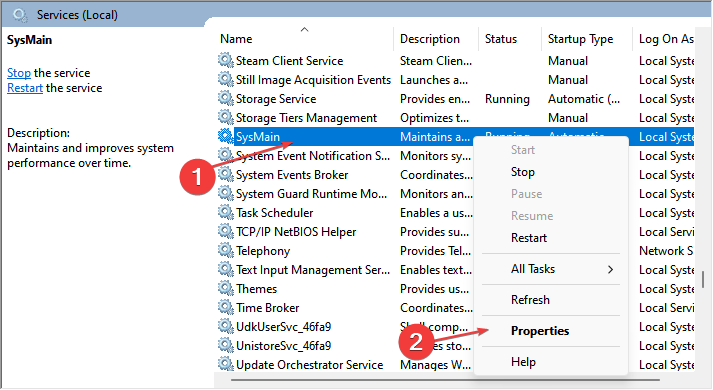Click the Themes service gear icon
Screen dimensions: 713x390
[226, 288]
